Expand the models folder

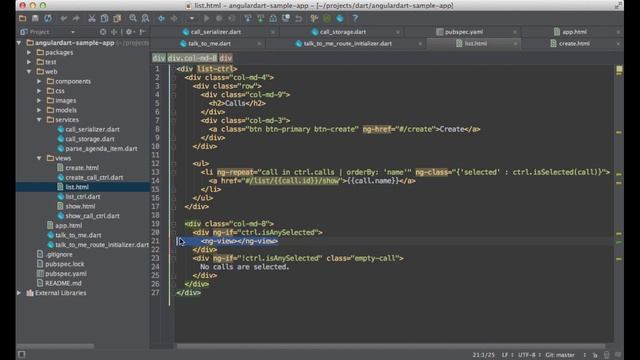(39, 110)
